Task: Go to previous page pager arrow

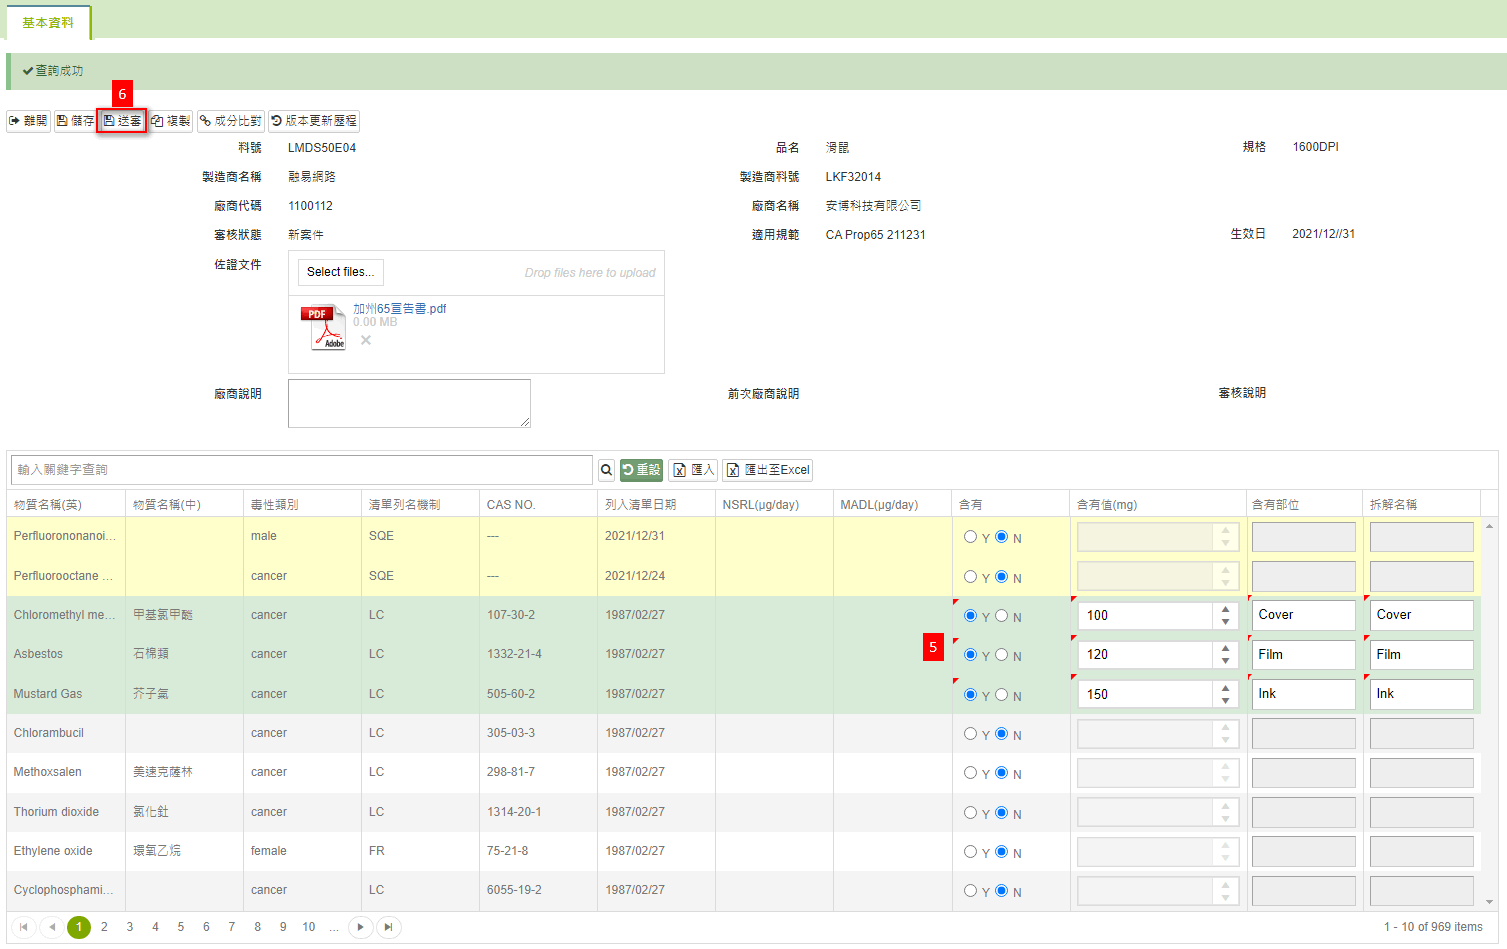Action: (x=52, y=927)
